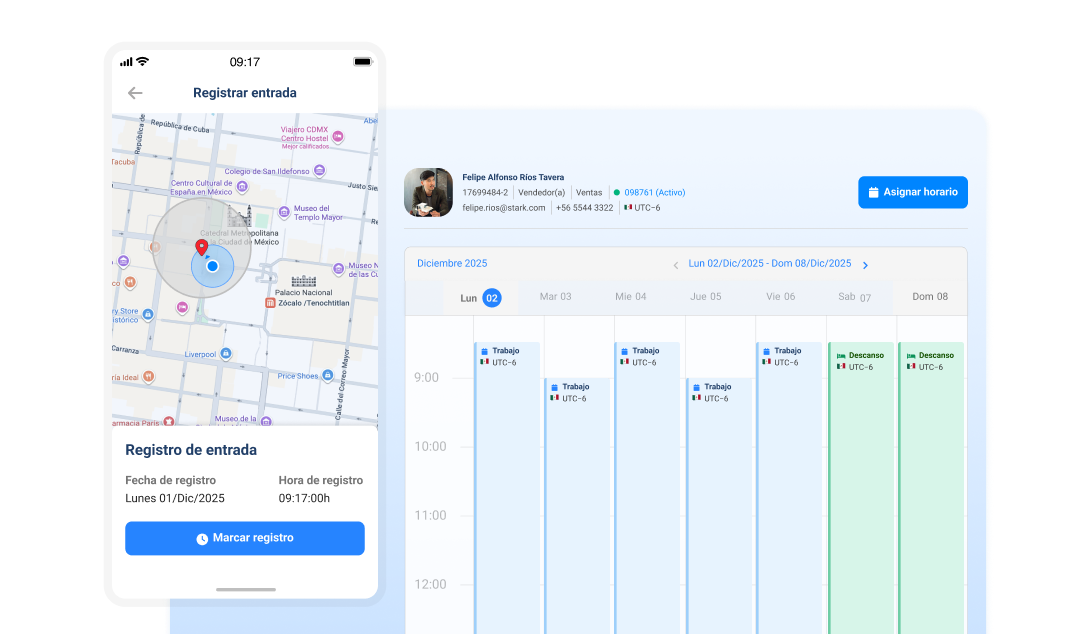
Task: Click the Zócalo/Tenochtitlan metro station icon
Action: tap(270, 302)
